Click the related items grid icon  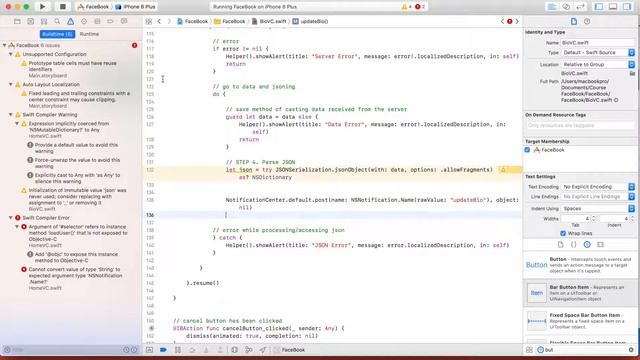click(x=149, y=21)
